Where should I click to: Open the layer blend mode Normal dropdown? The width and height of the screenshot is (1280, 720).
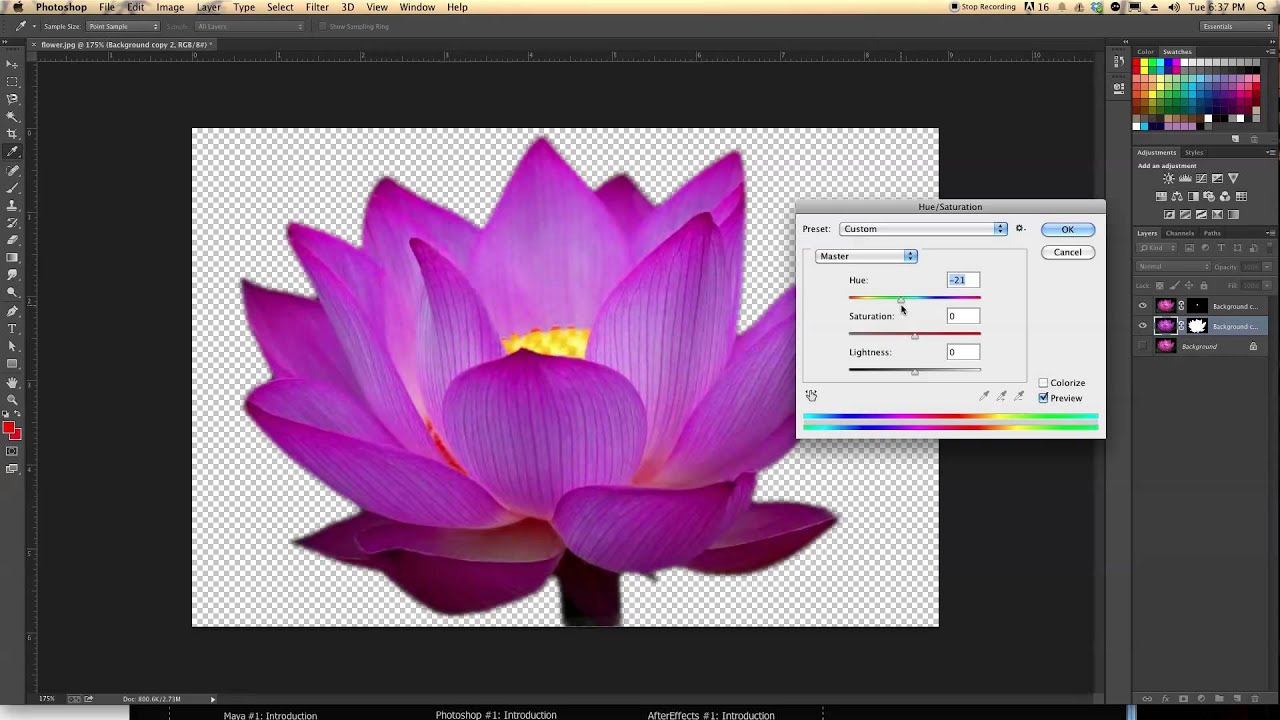[1173, 266]
